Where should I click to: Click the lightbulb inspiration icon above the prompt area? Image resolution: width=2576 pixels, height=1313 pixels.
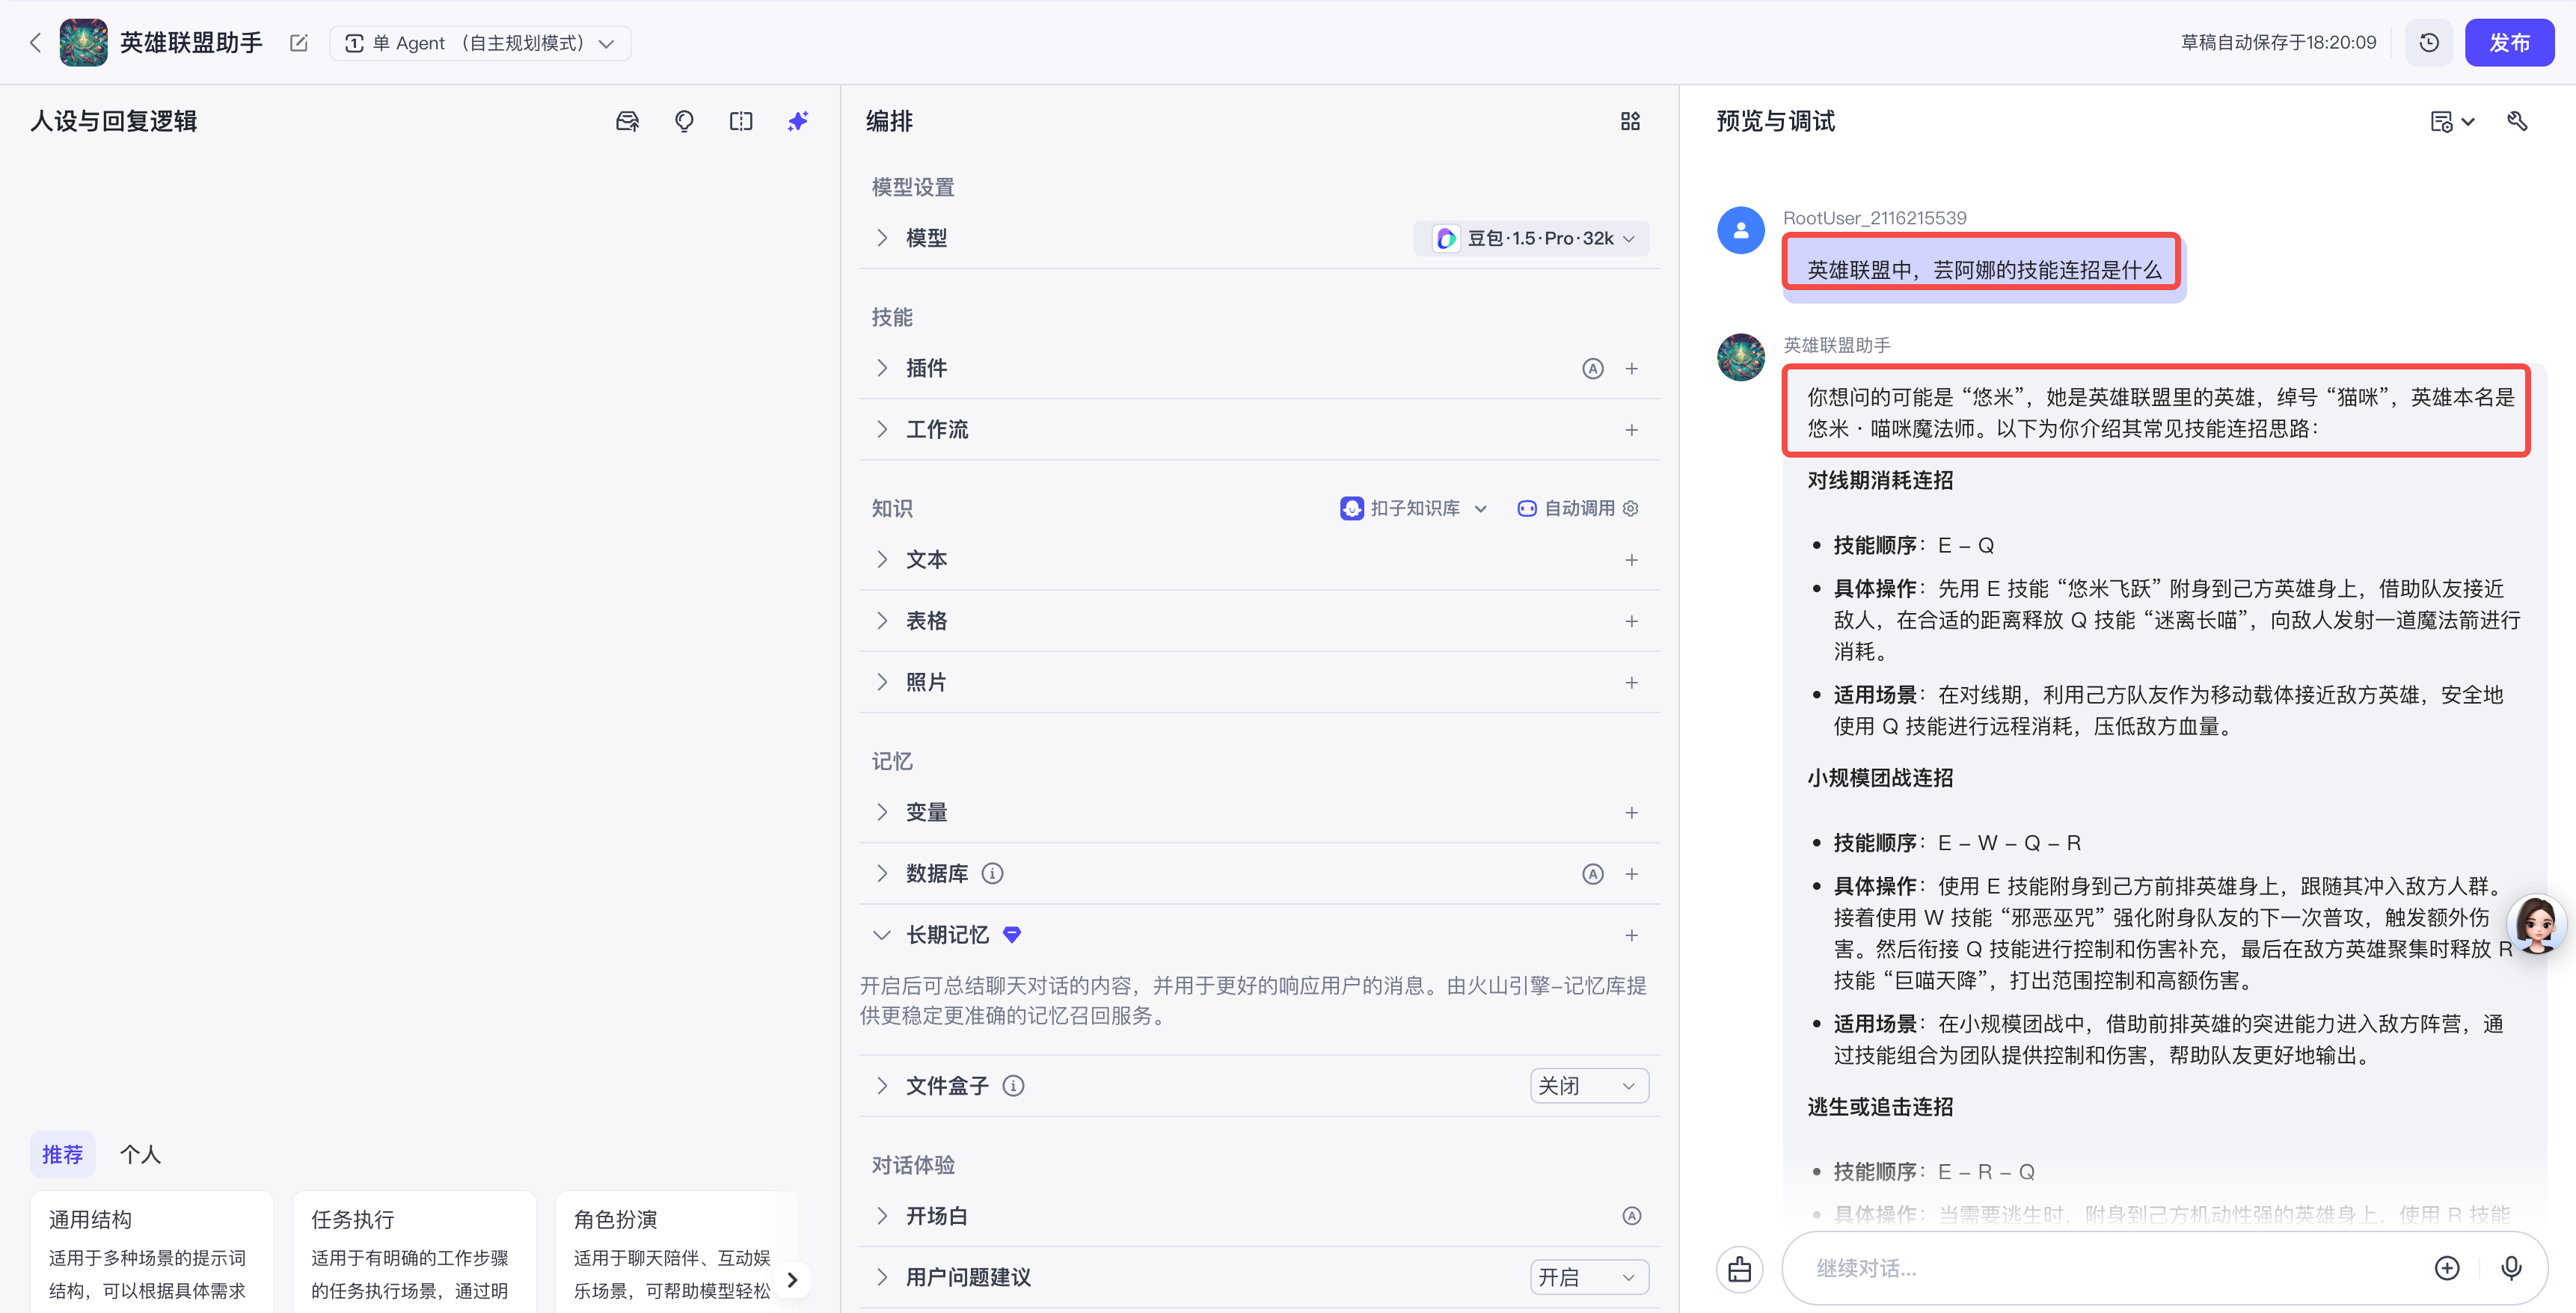coord(684,120)
